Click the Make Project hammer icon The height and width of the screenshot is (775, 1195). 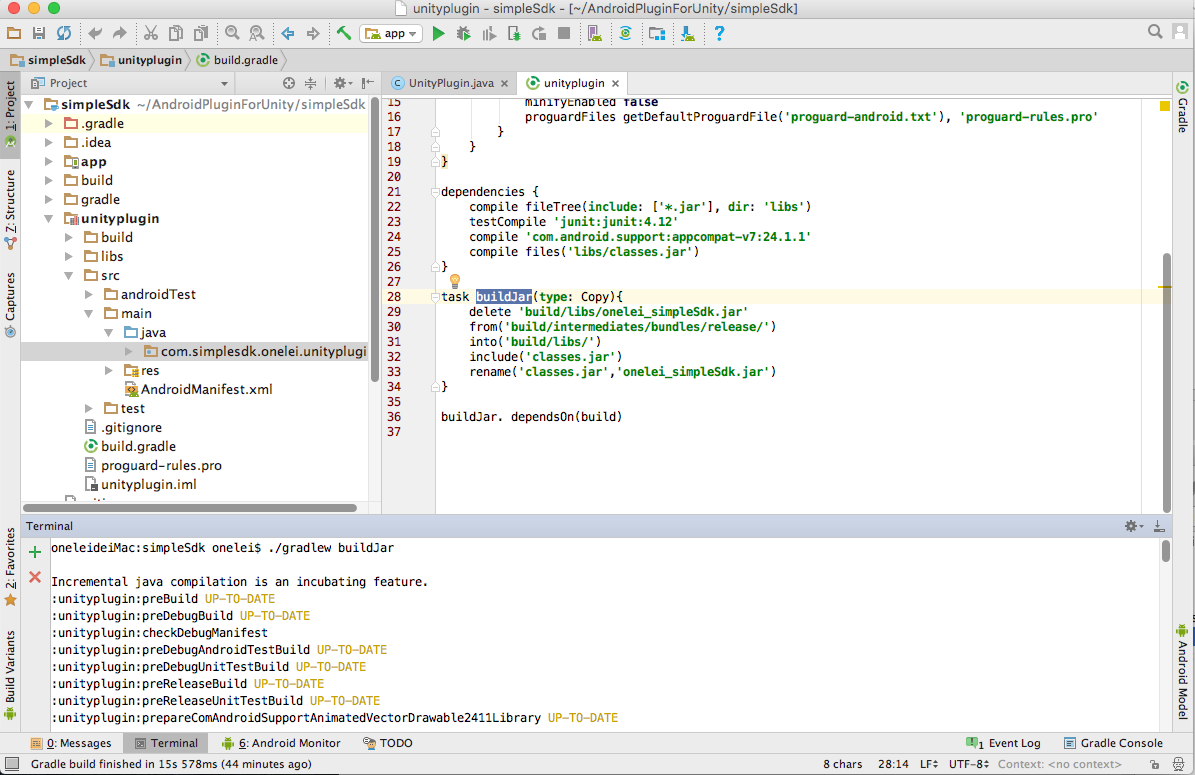click(x=344, y=34)
